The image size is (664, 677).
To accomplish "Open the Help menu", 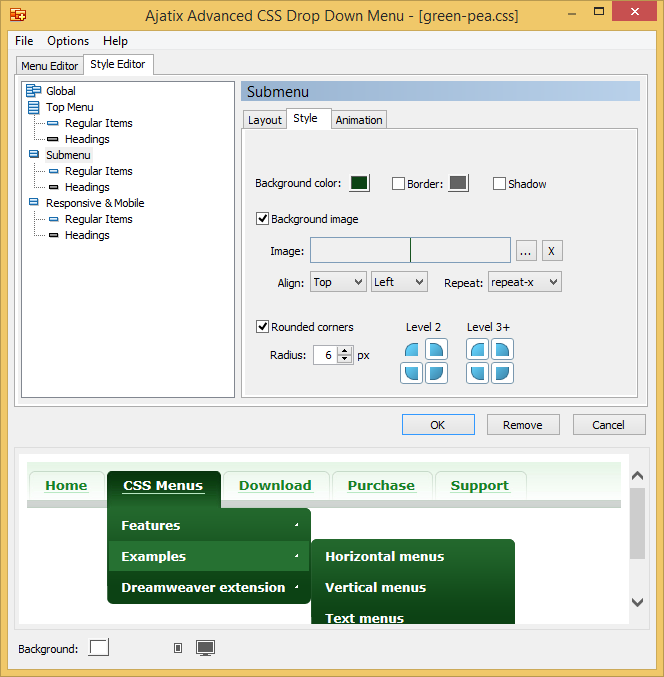I will [x=115, y=41].
